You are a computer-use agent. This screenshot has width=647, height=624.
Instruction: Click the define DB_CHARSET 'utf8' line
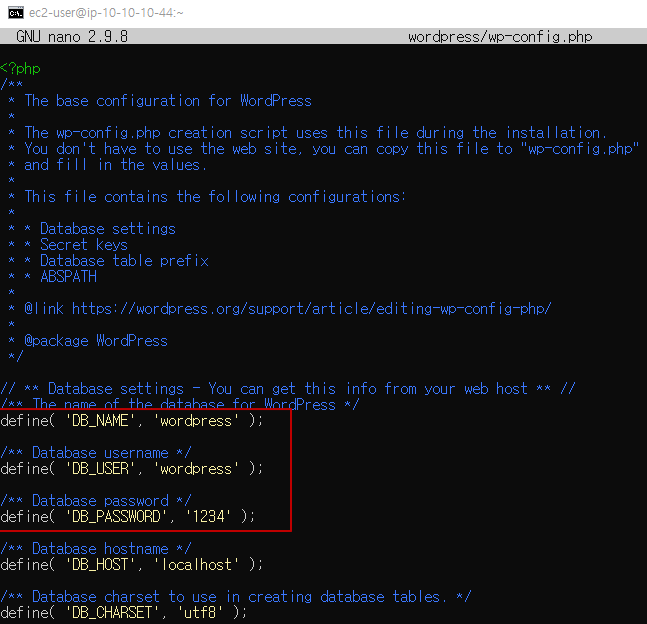(x=123, y=613)
